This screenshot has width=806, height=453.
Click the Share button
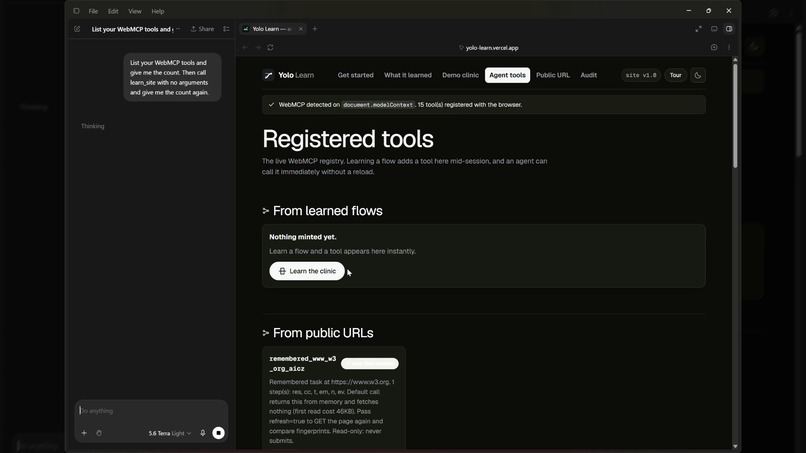(202, 29)
